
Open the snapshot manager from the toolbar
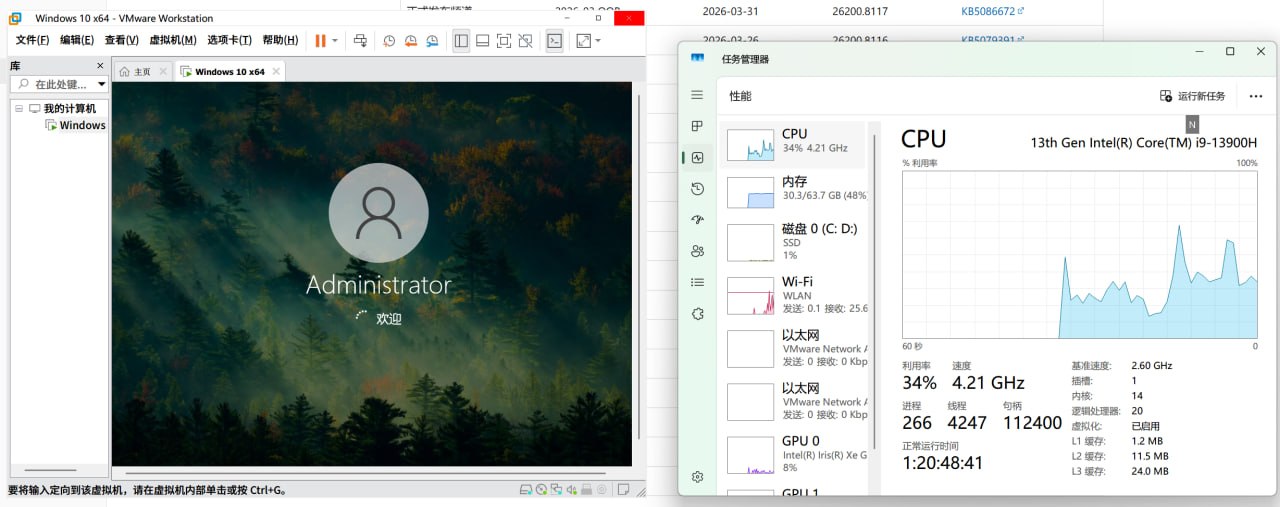pos(432,41)
